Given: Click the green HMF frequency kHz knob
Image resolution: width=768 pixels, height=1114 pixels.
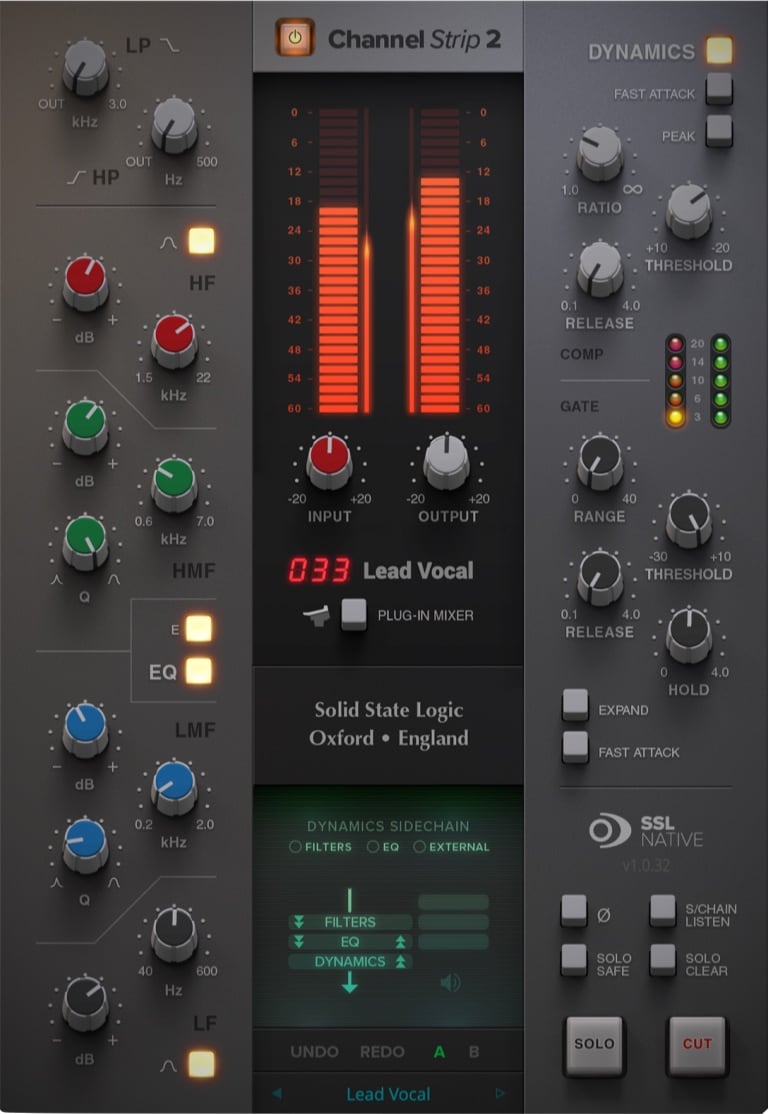Looking at the screenshot, I should pyautogui.click(x=174, y=485).
